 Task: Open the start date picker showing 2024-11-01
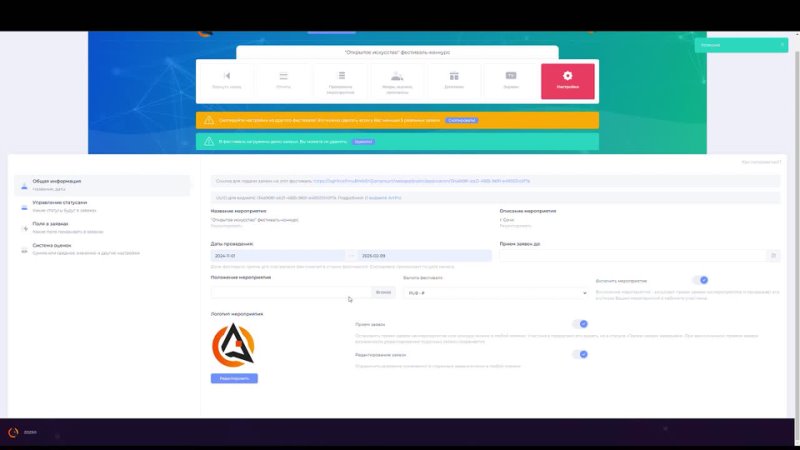[277, 256]
